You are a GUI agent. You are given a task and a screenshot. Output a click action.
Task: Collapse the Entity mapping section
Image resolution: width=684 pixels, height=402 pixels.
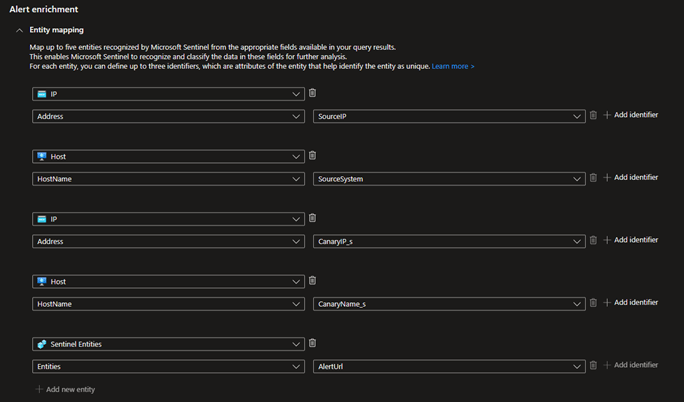click(x=19, y=31)
